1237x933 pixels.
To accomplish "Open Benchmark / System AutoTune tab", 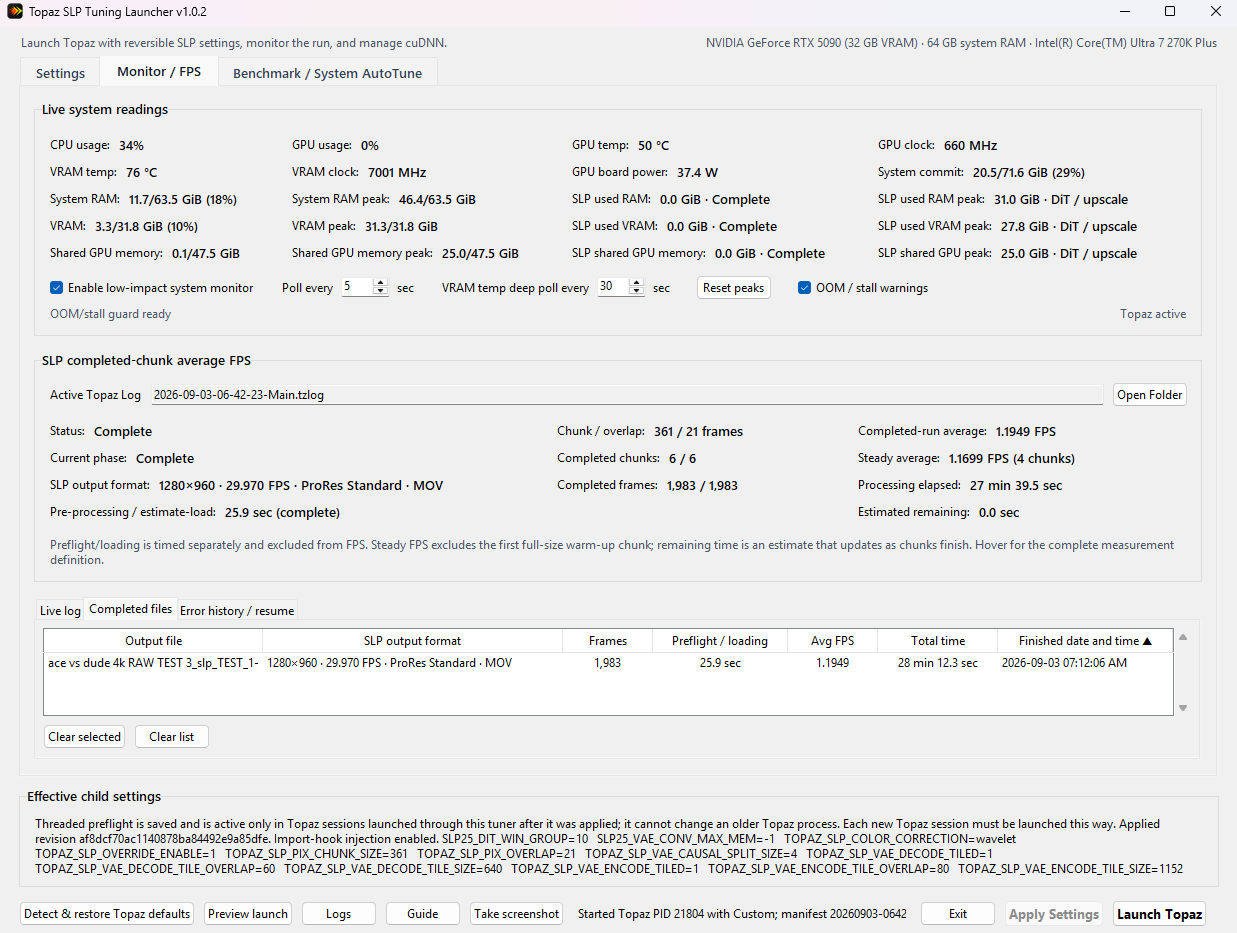I will click(x=327, y=73).
